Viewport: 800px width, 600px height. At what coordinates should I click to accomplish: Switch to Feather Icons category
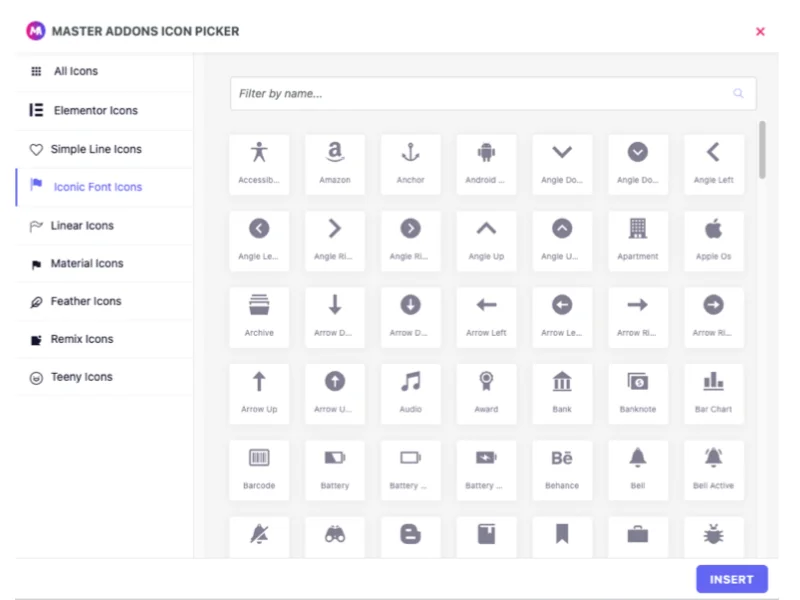point(105,301)
